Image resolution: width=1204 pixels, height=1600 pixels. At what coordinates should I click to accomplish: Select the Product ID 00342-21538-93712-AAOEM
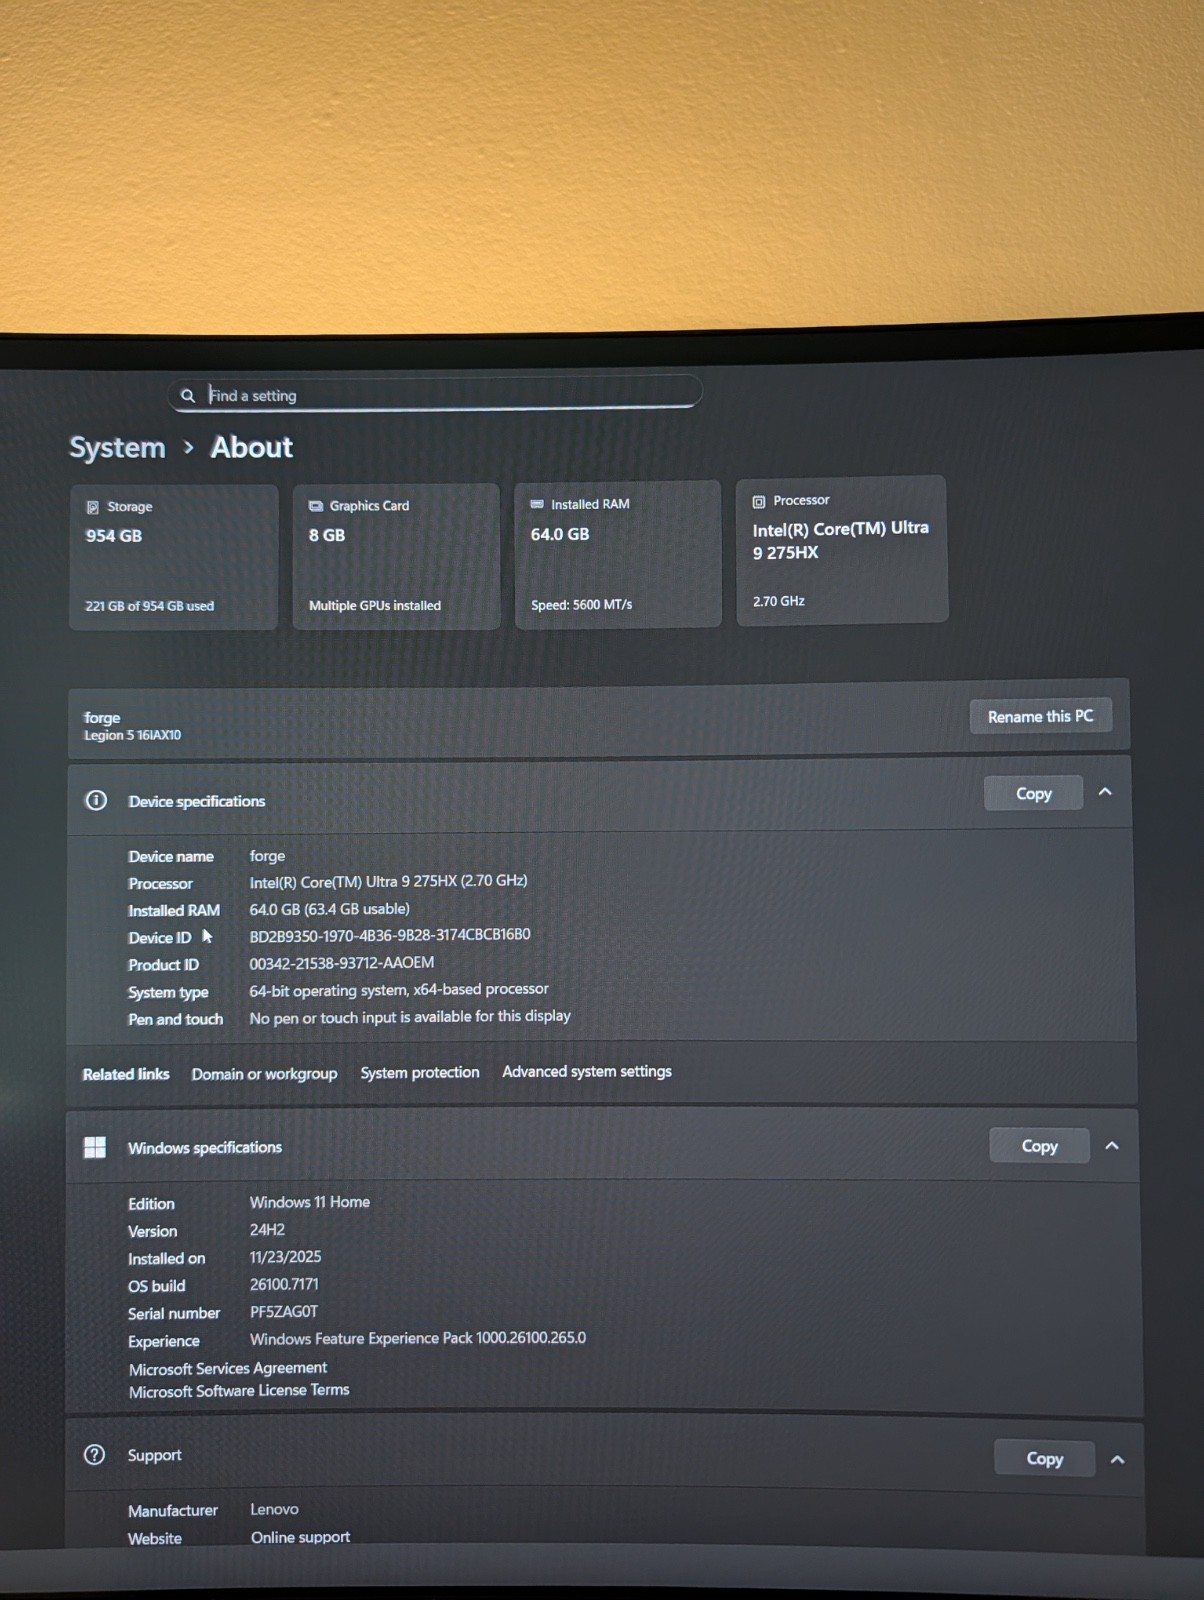[342, 963]
